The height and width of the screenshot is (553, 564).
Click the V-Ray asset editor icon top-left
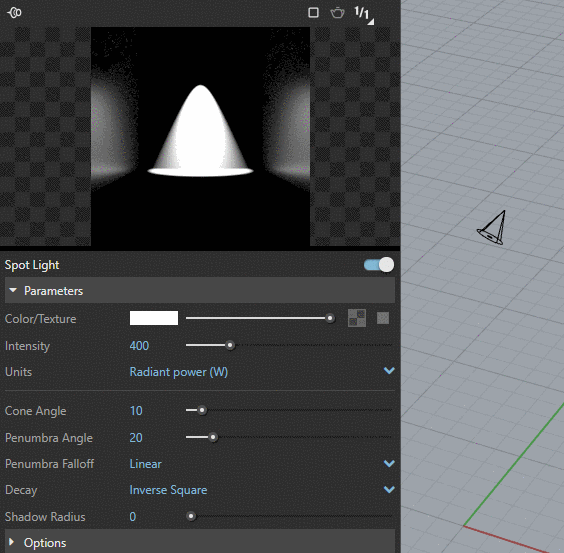[x=14, y=13]
